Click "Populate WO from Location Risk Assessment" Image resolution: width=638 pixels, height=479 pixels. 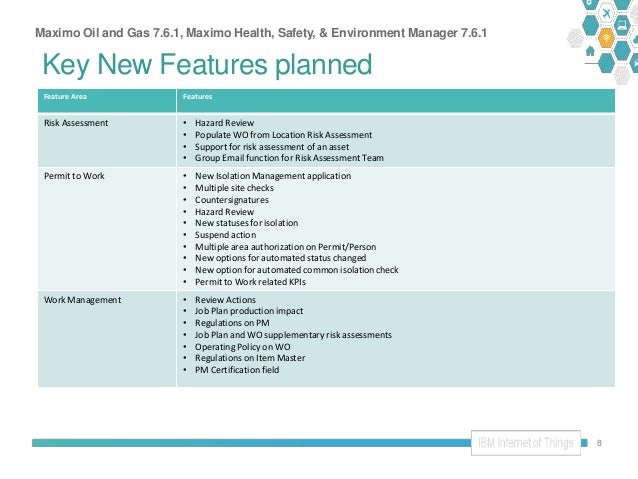(283, 135)
